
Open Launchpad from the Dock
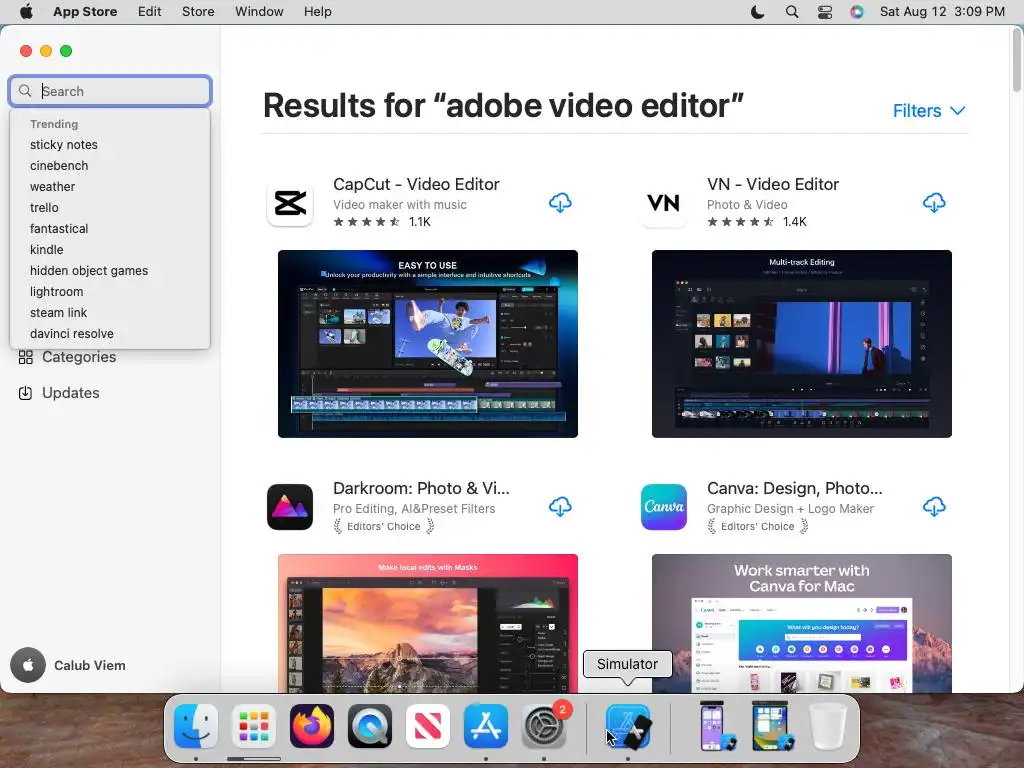pyautogui.click(x=254, y=726)
